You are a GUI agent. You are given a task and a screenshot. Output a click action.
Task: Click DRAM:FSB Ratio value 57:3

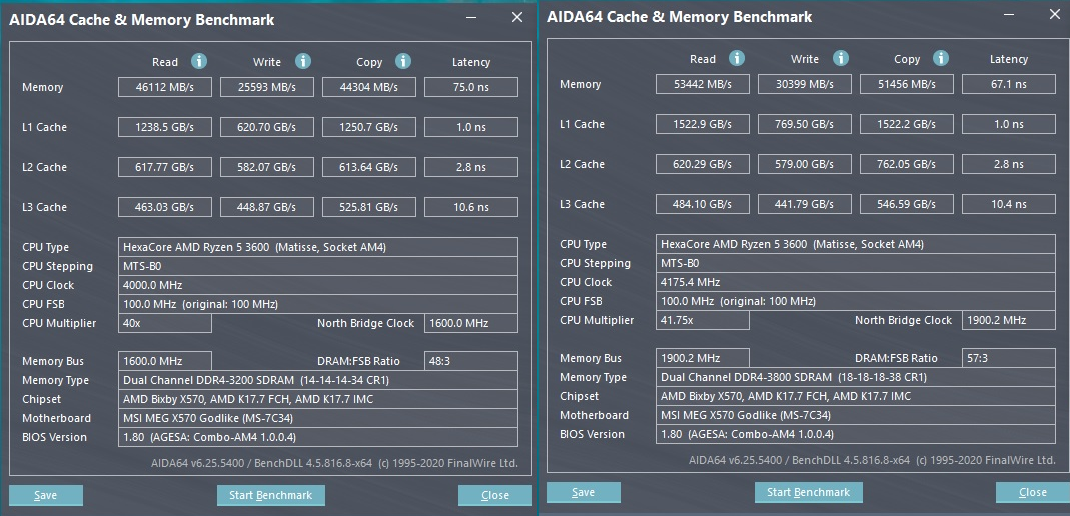[1009, 358]
